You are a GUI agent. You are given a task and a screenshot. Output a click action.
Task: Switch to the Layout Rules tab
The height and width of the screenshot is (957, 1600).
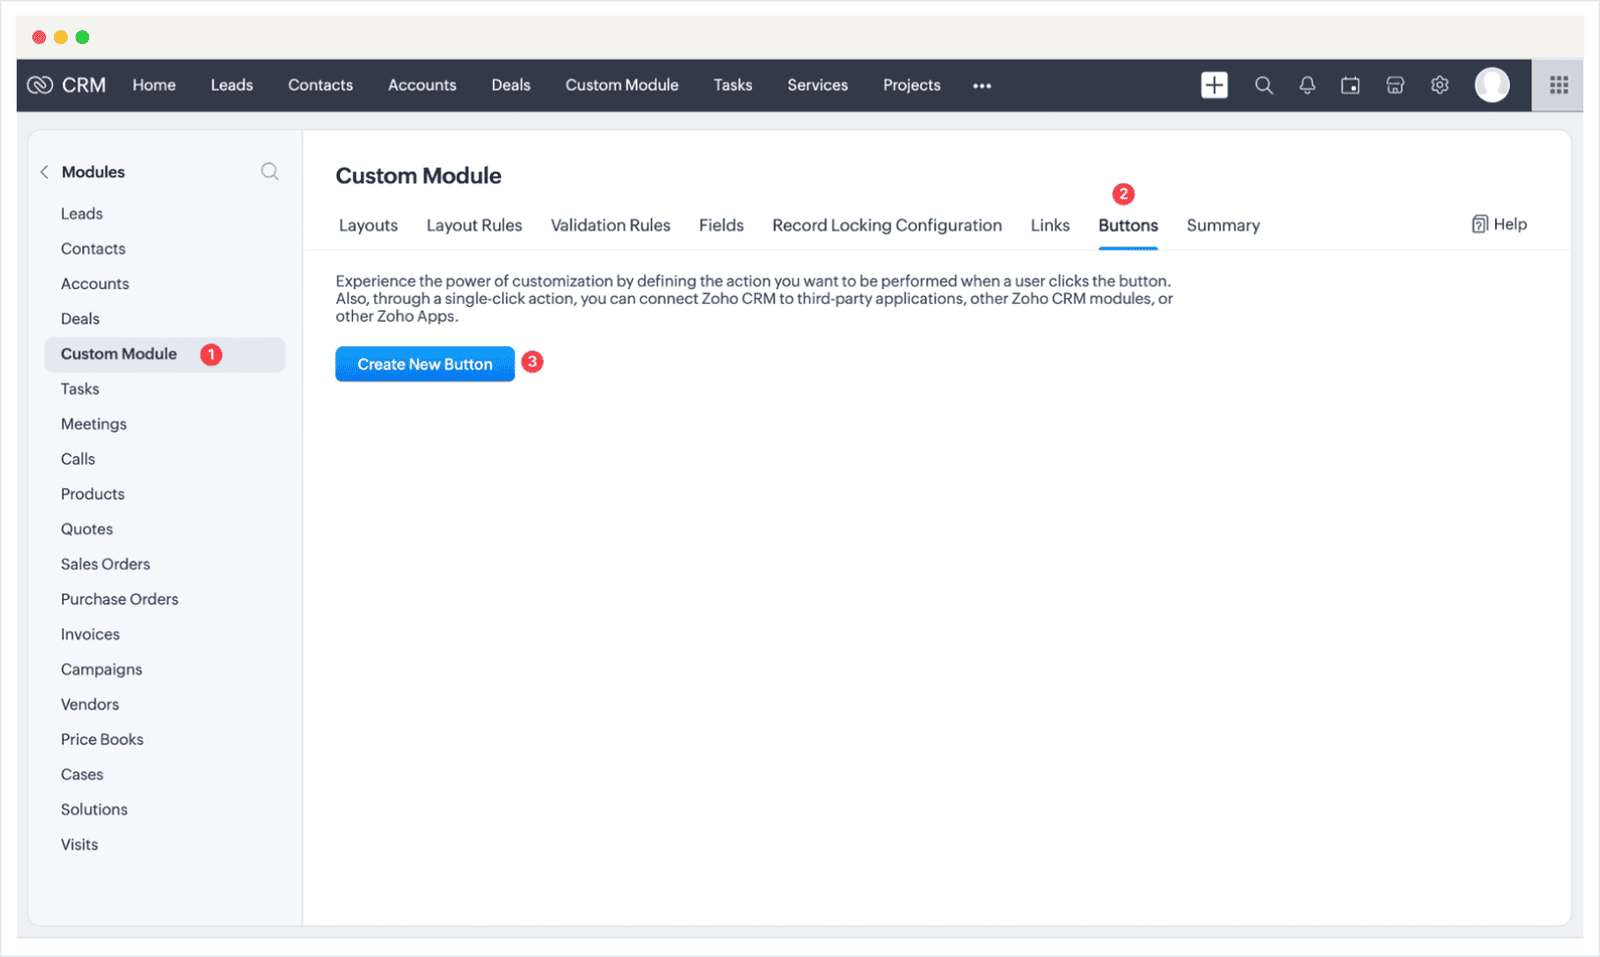[474, 225]
